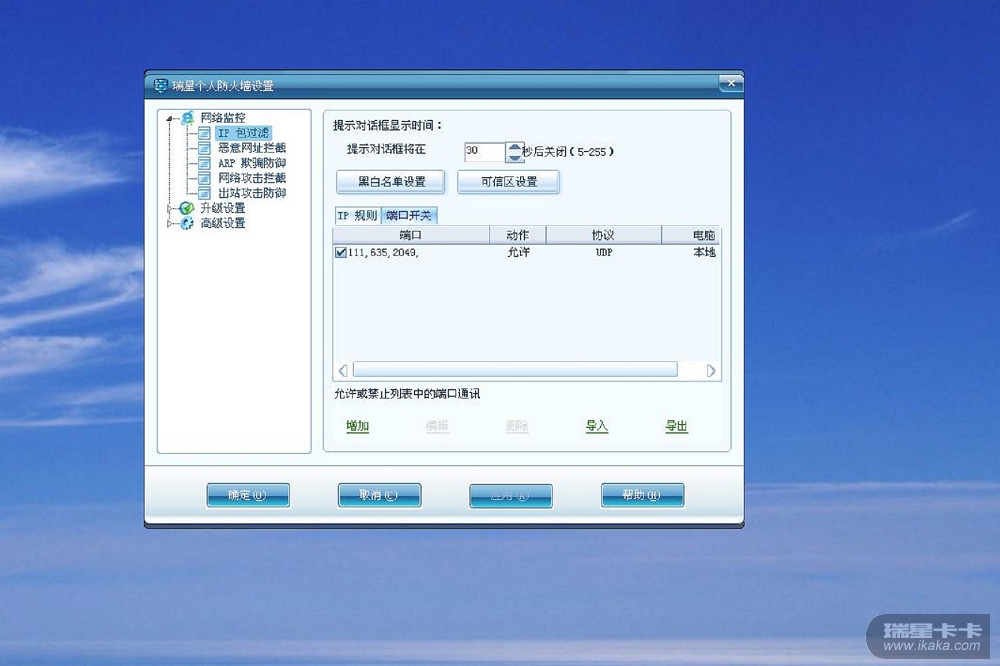1000x666 pixels.
Task: Select IP 包过滤 in the tree
Action: coord(243,133)
